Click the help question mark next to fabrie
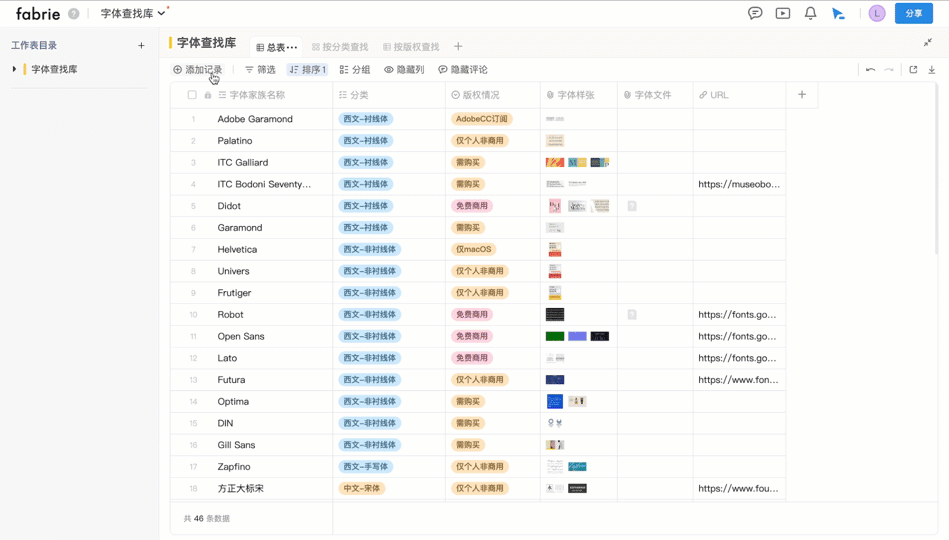Image resolution: width=949 pixels, height=540 pixels. 73,13
